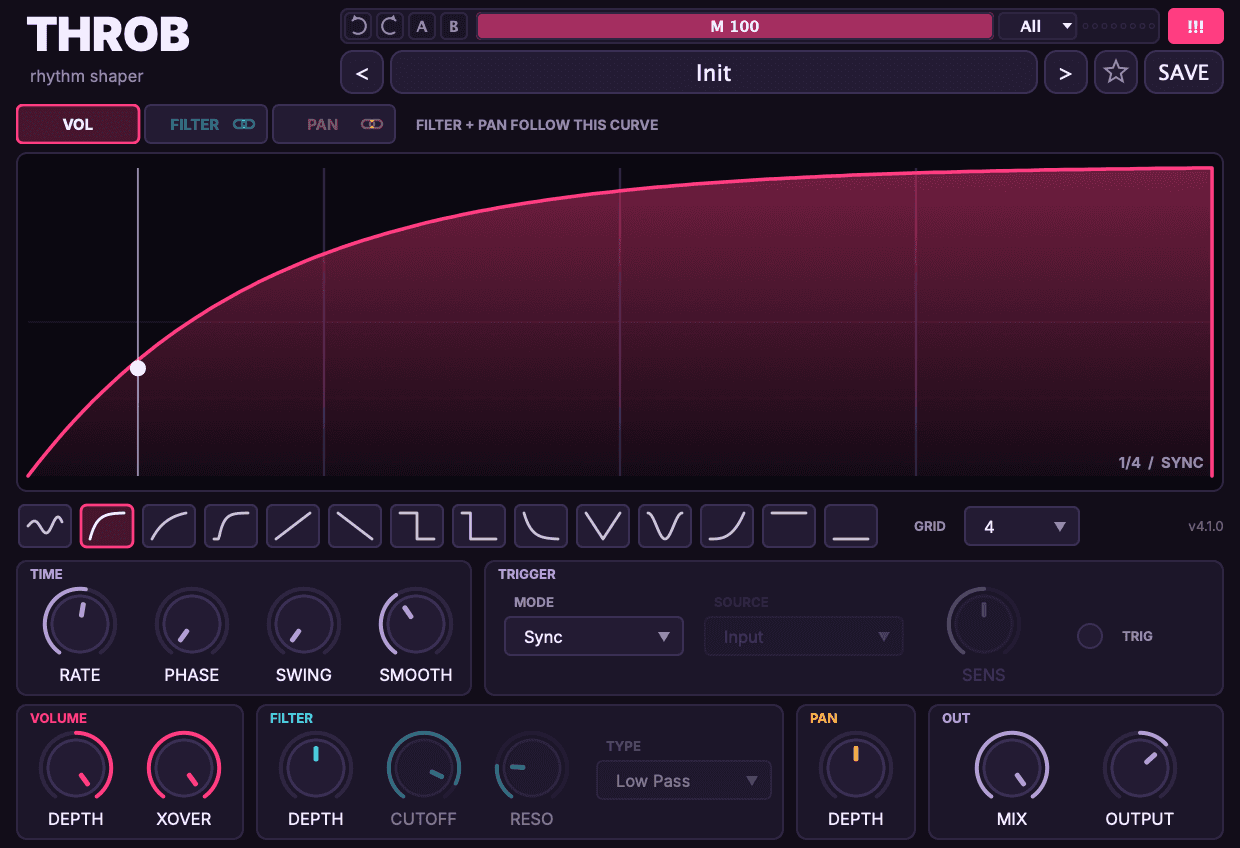Click the RATE knob
This screenshot has height=848, width=1240.
tap(80, 624)
